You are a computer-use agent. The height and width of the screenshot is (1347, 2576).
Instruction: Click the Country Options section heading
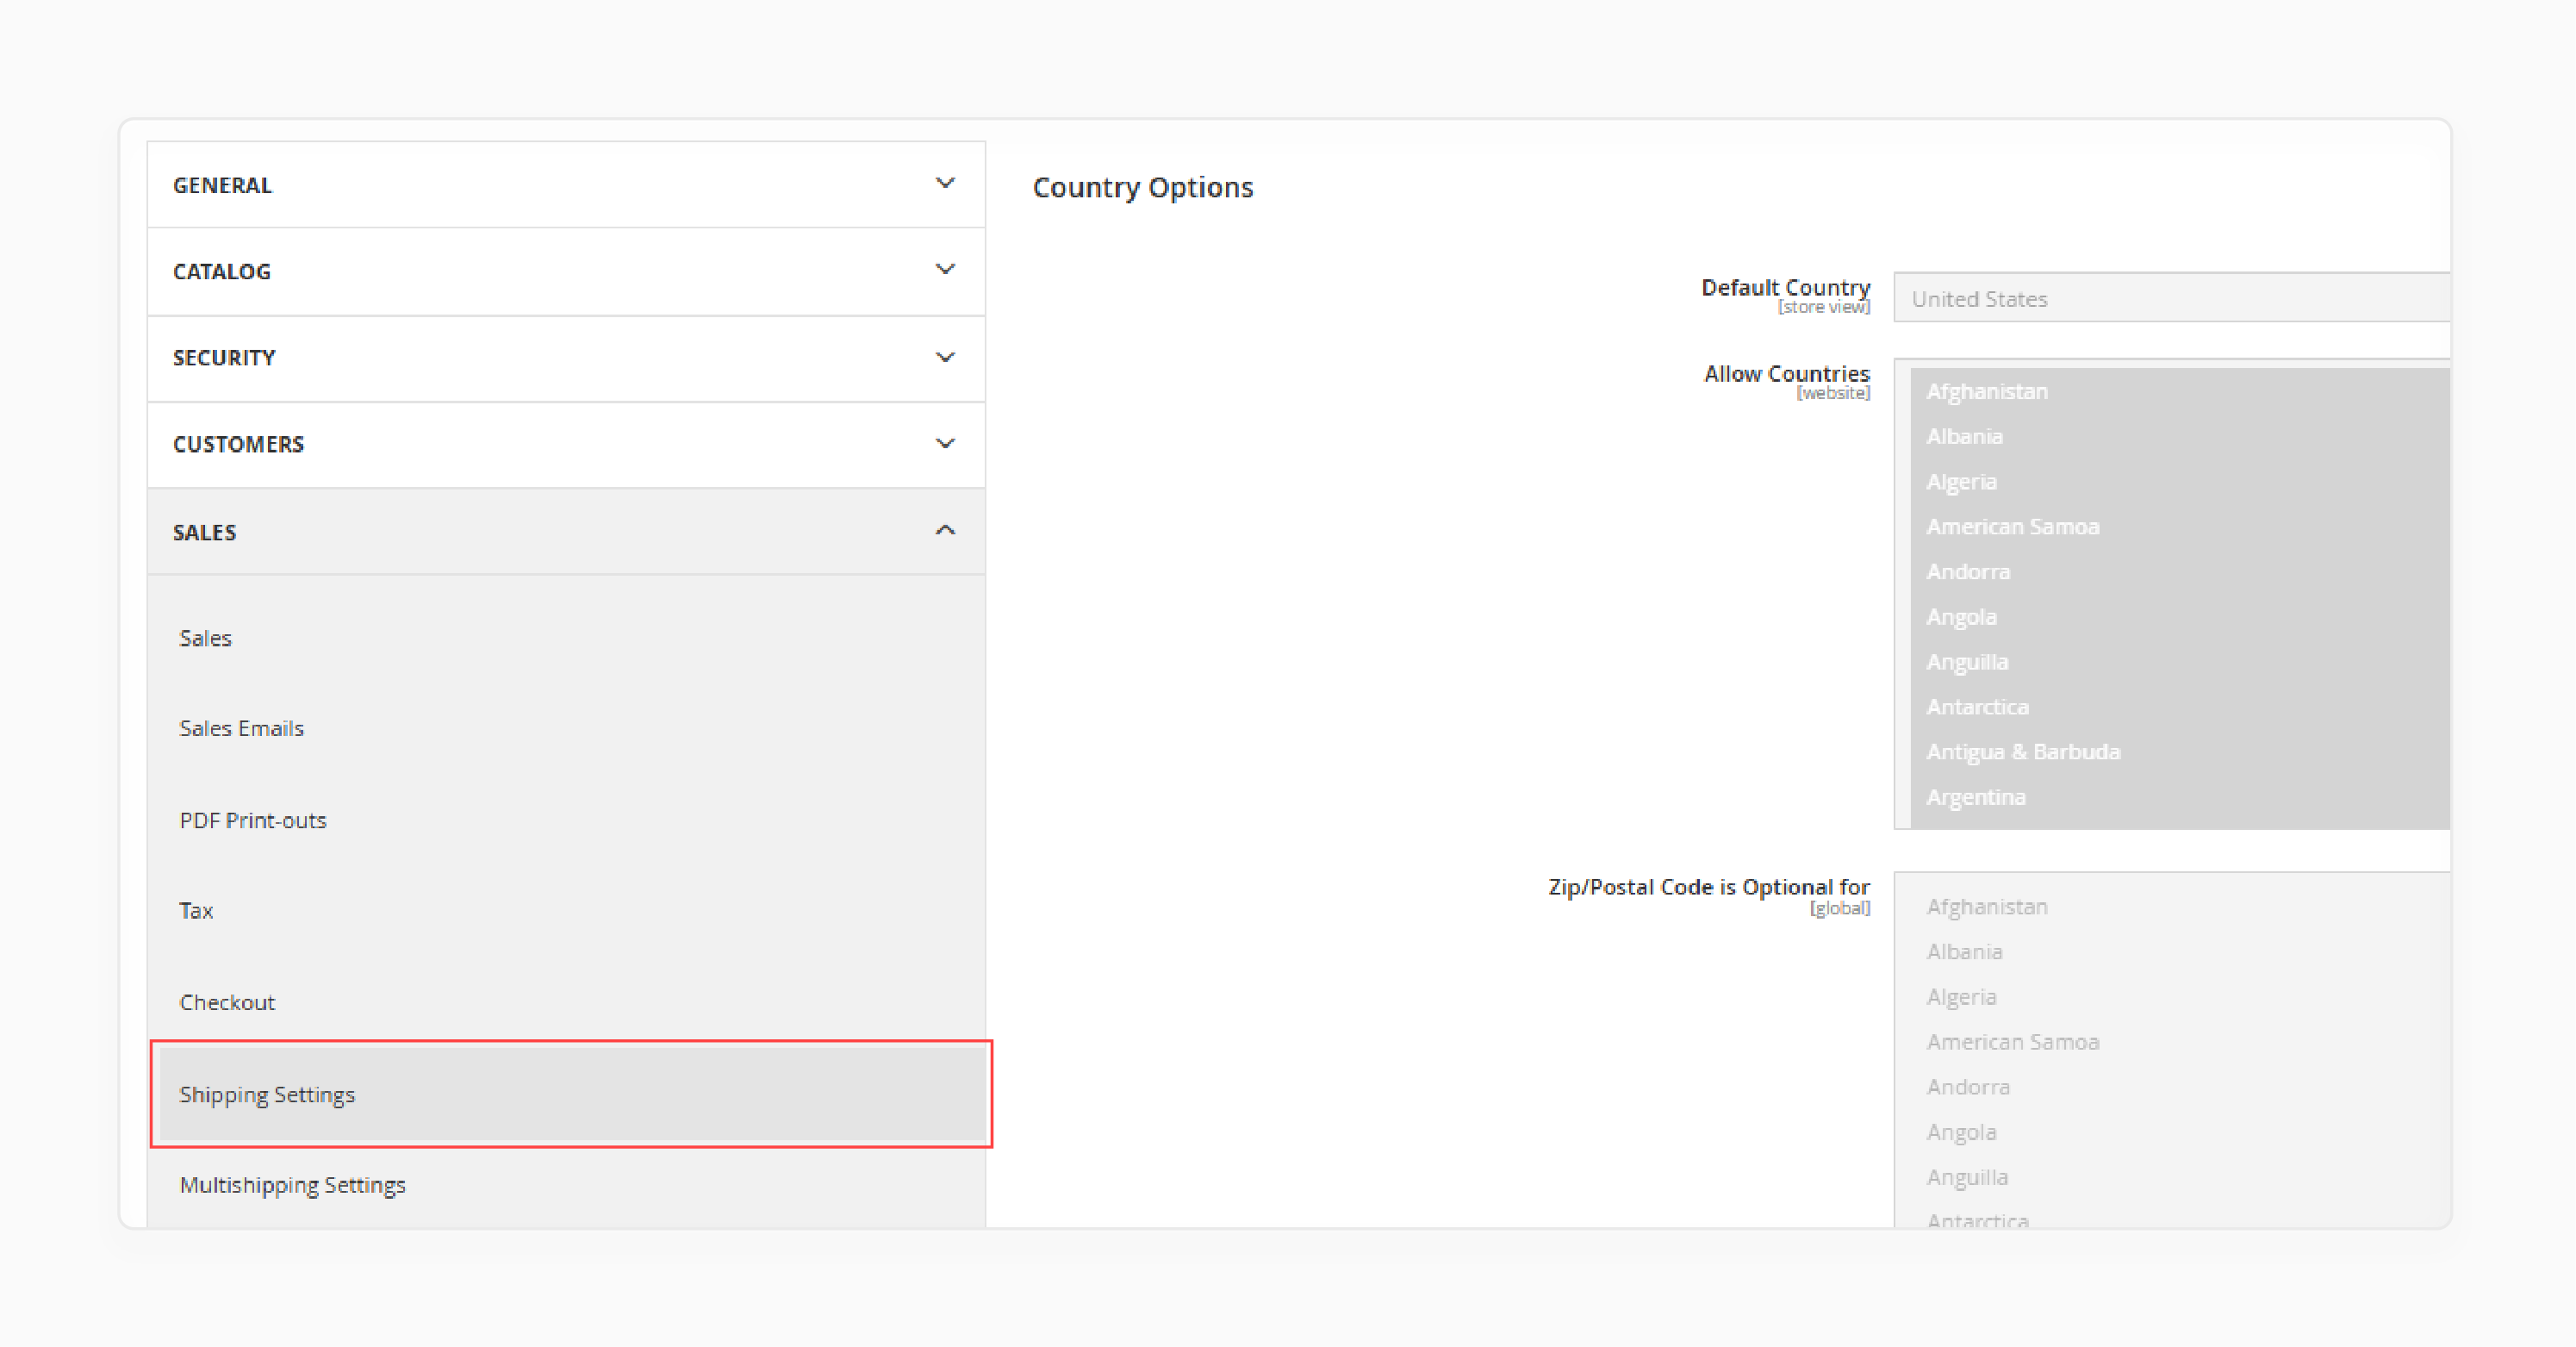[1142, 187]
